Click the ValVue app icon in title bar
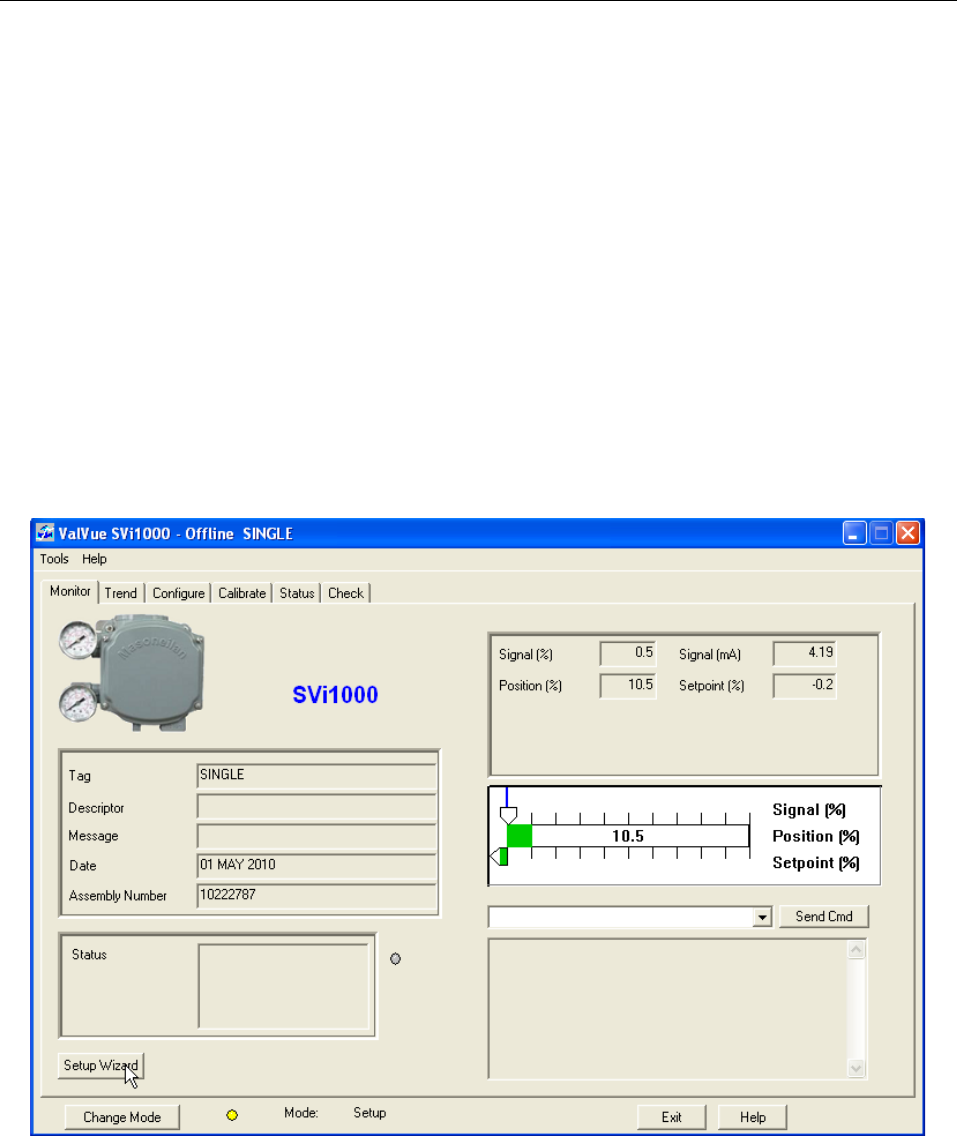The width and height of the screenshot is (957, 1136). [x=45, y=532]
